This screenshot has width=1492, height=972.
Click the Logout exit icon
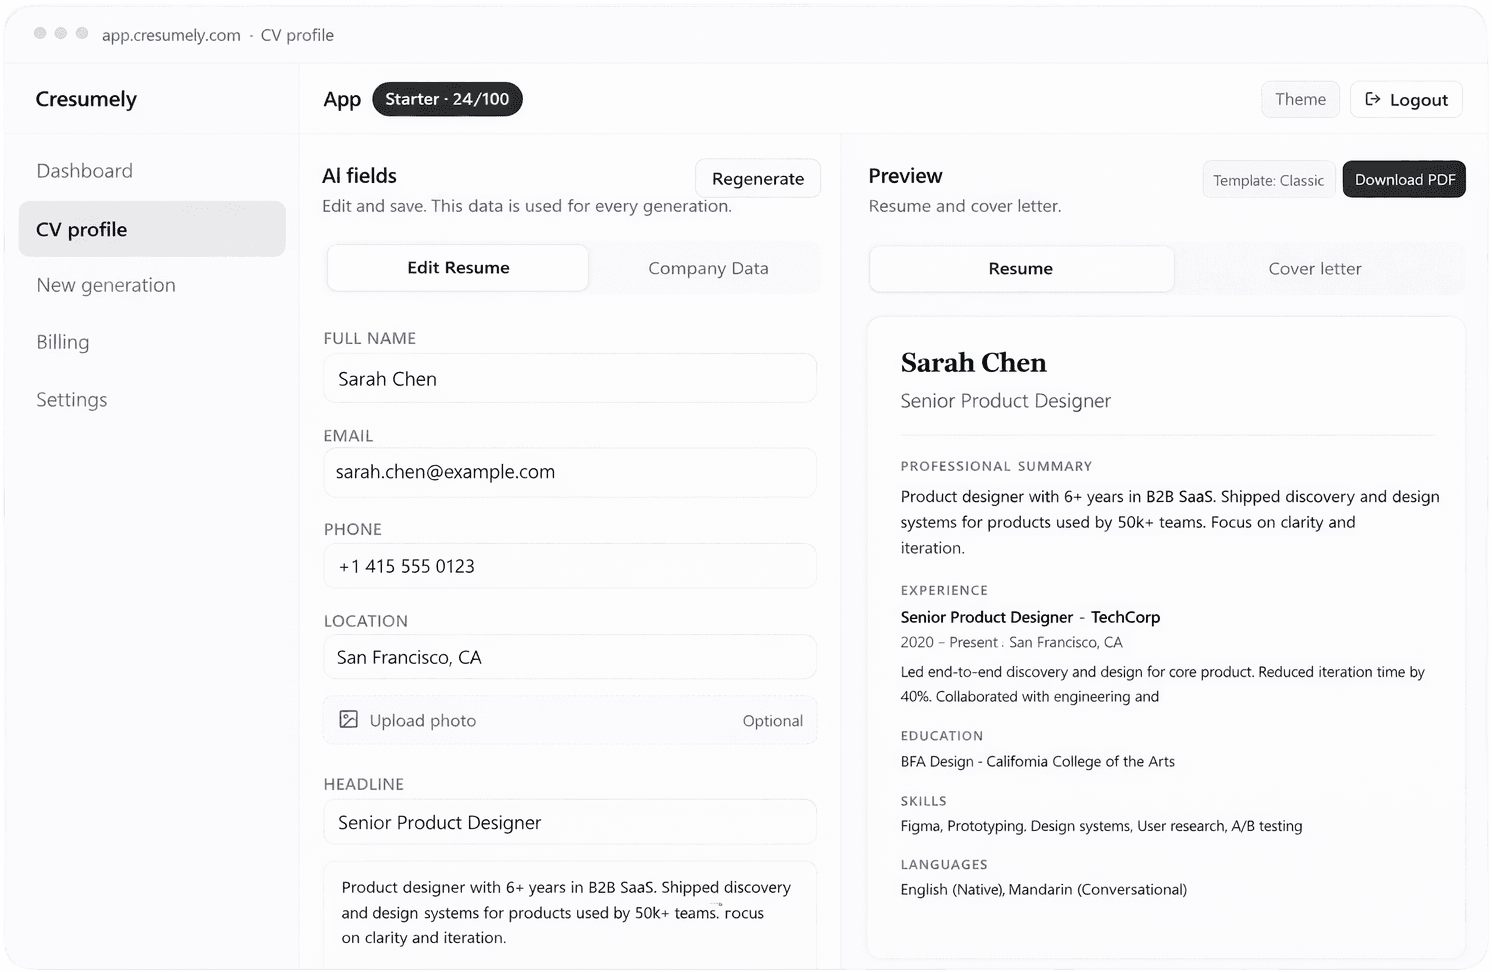coord(1374,99)
